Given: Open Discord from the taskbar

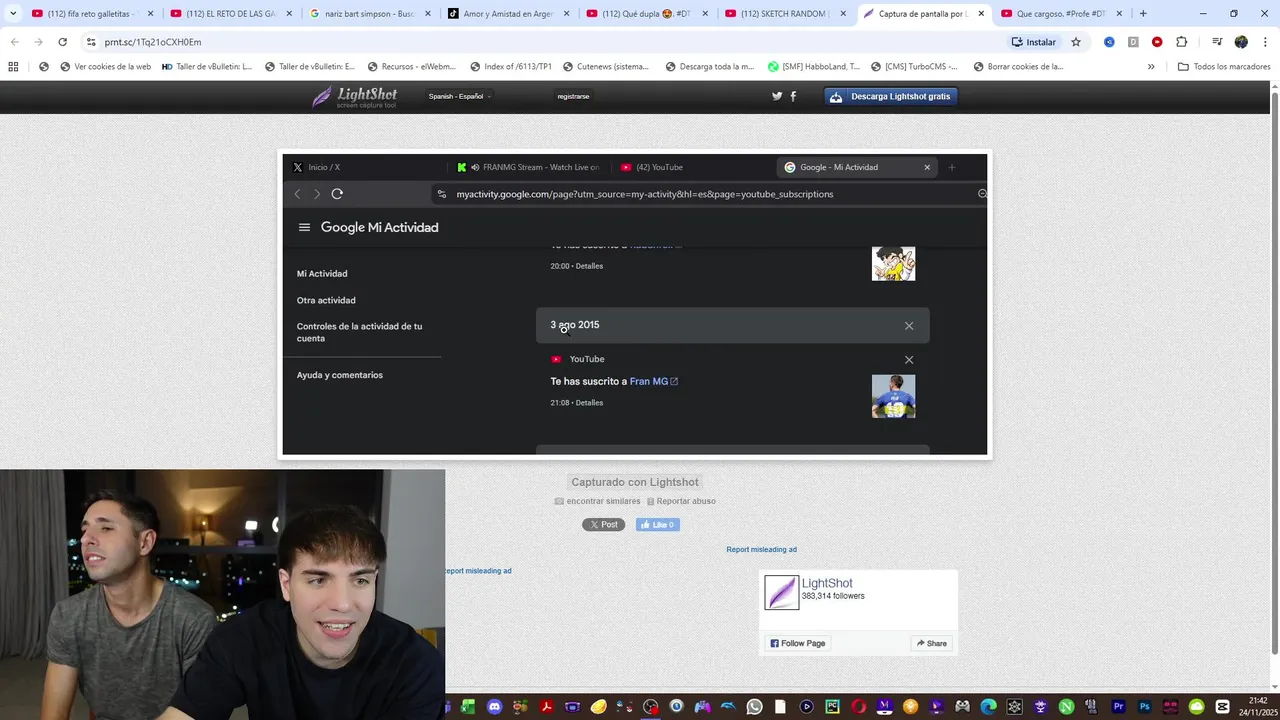Looking at the screenshot, I should pos(494,707).
